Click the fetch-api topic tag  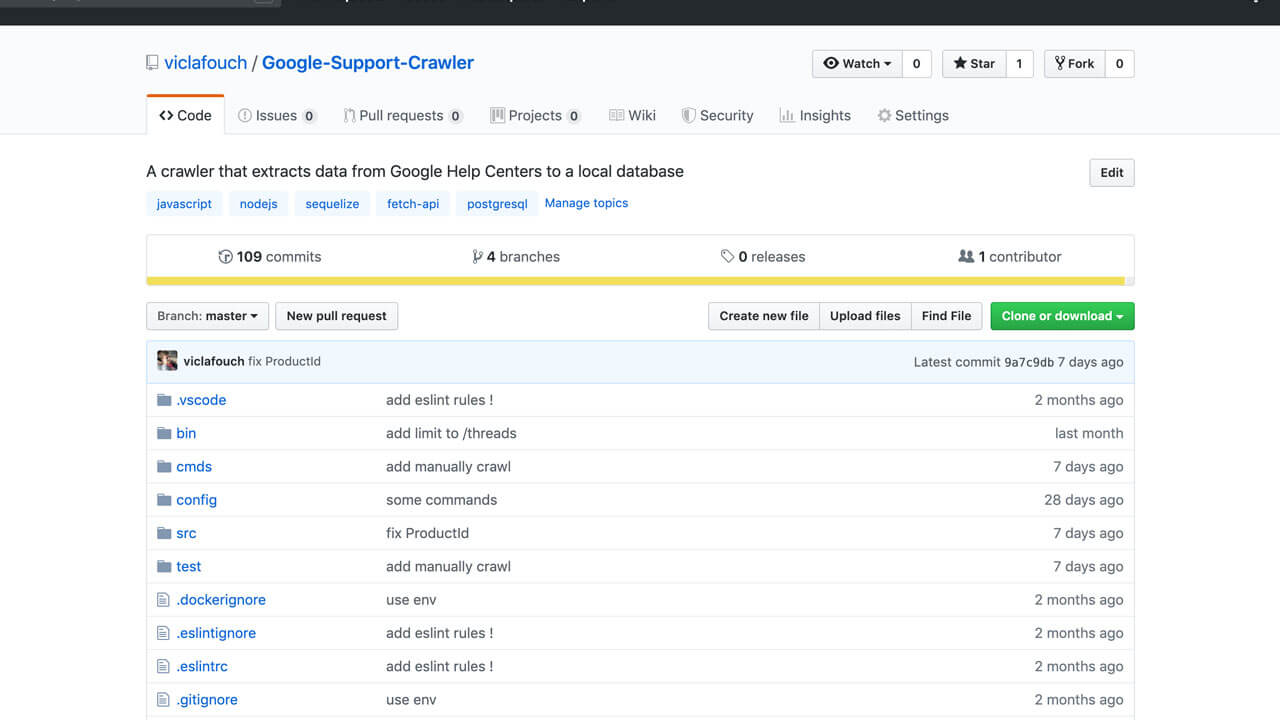pos(413,204)
